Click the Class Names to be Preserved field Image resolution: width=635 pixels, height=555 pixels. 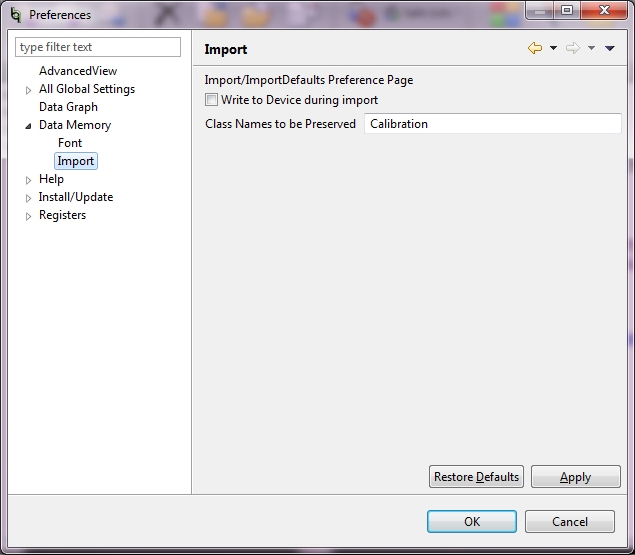coord(492,124)
